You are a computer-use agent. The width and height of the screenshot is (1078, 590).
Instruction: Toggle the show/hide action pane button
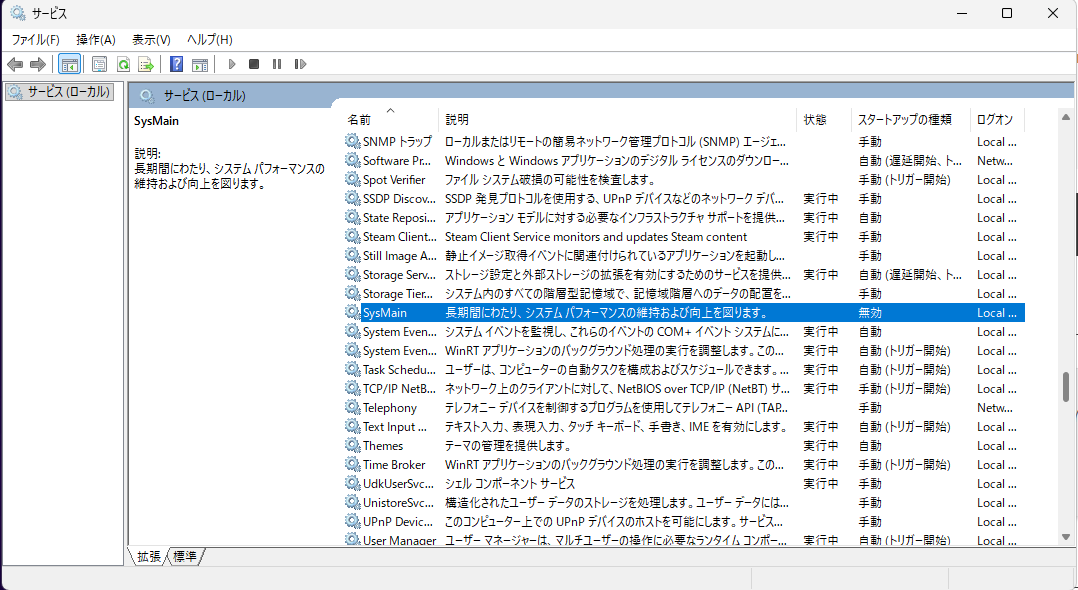point(199,64)
